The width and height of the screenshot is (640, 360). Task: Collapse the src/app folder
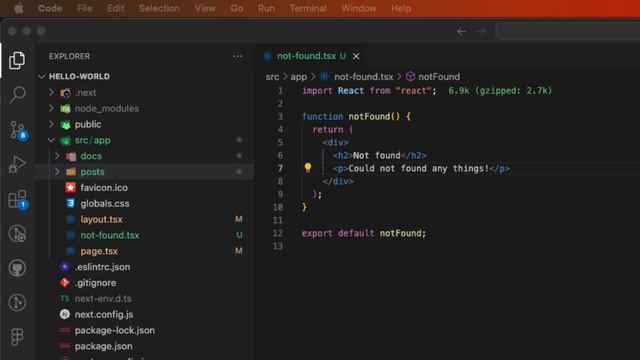pos(51,140)
